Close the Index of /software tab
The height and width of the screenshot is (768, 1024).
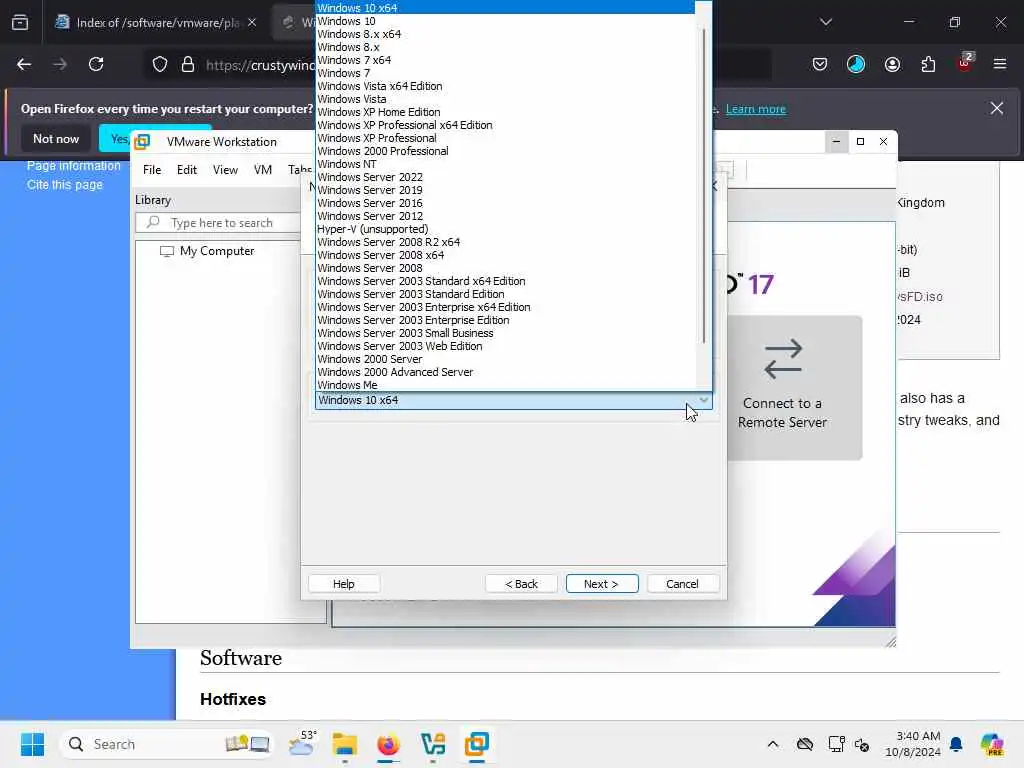252,22
